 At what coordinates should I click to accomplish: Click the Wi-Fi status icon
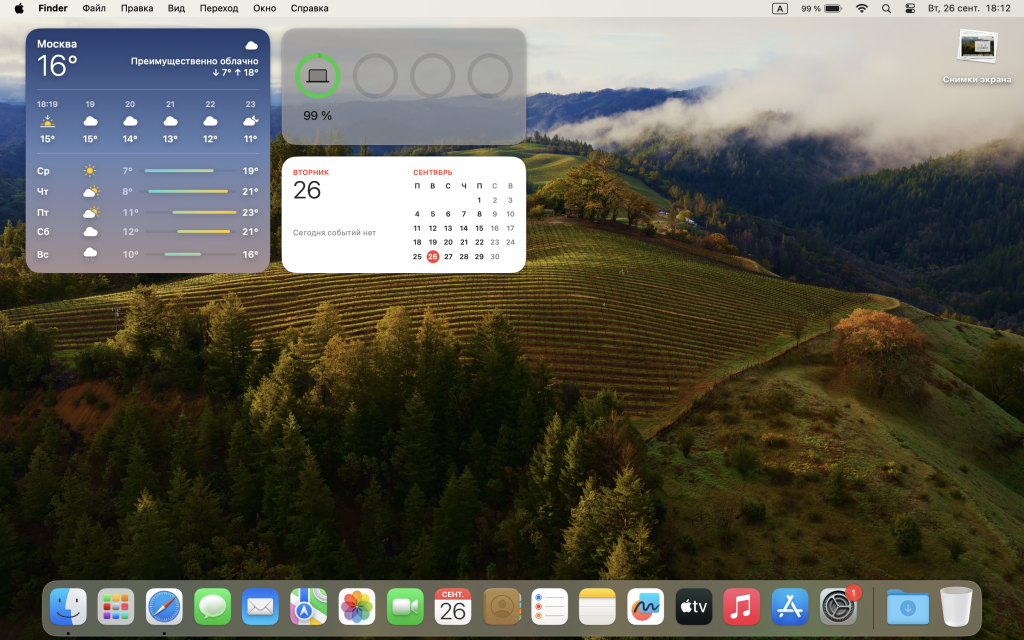tap(861, 8)
